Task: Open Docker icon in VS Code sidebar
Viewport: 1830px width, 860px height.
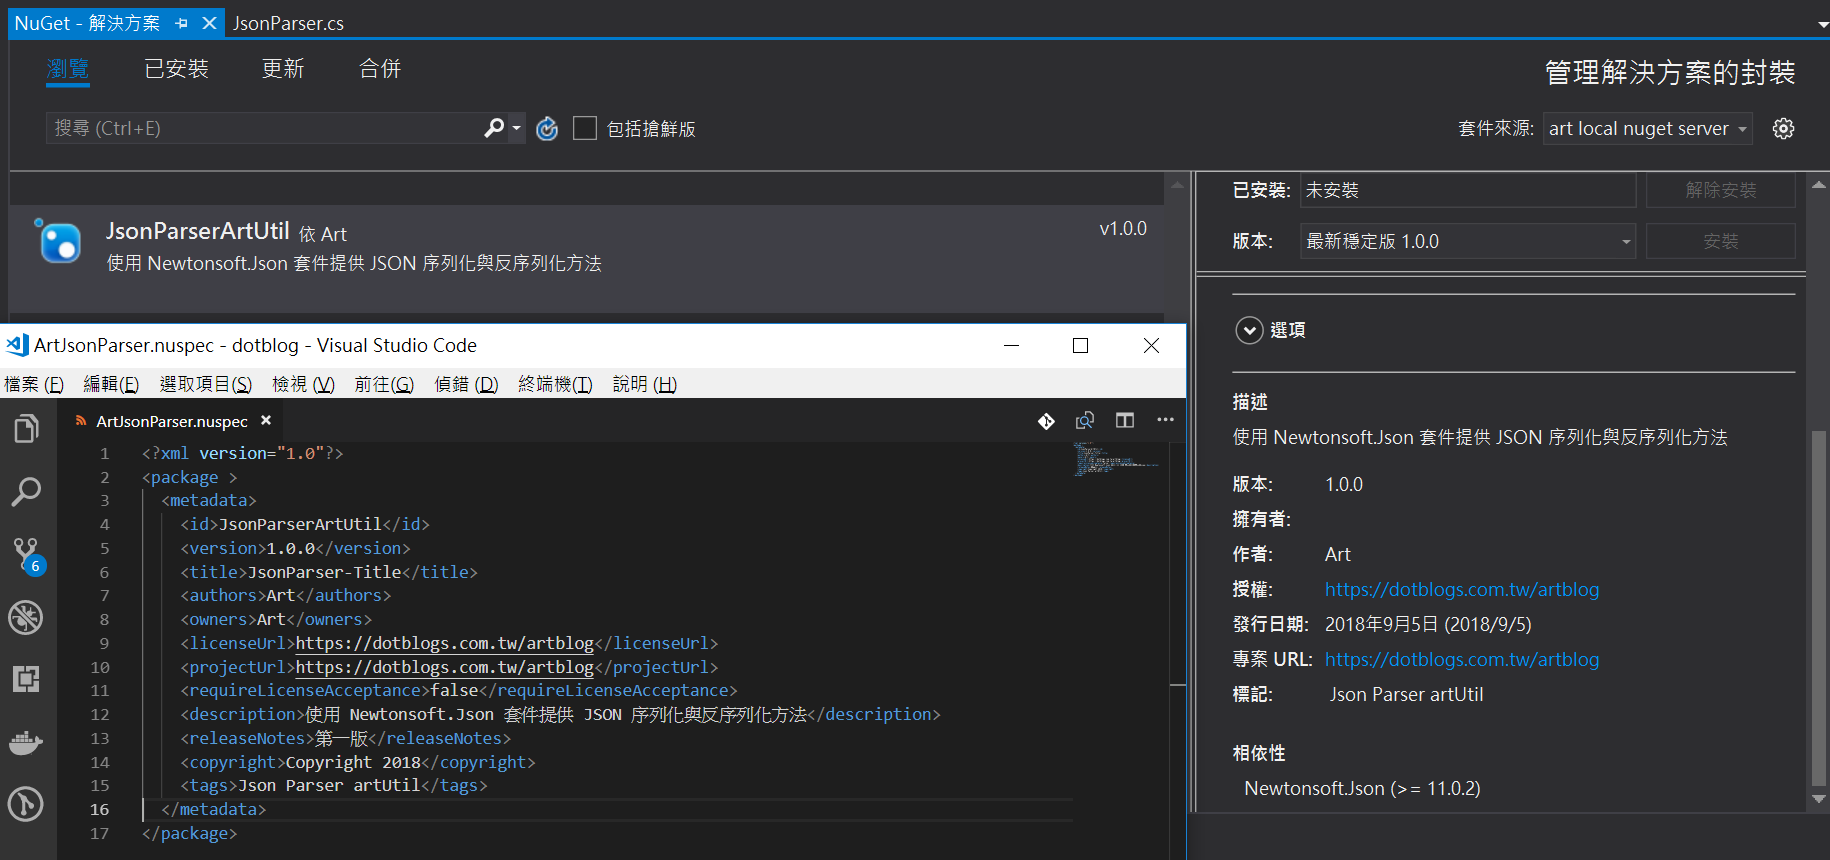Action: coord(26,742)
